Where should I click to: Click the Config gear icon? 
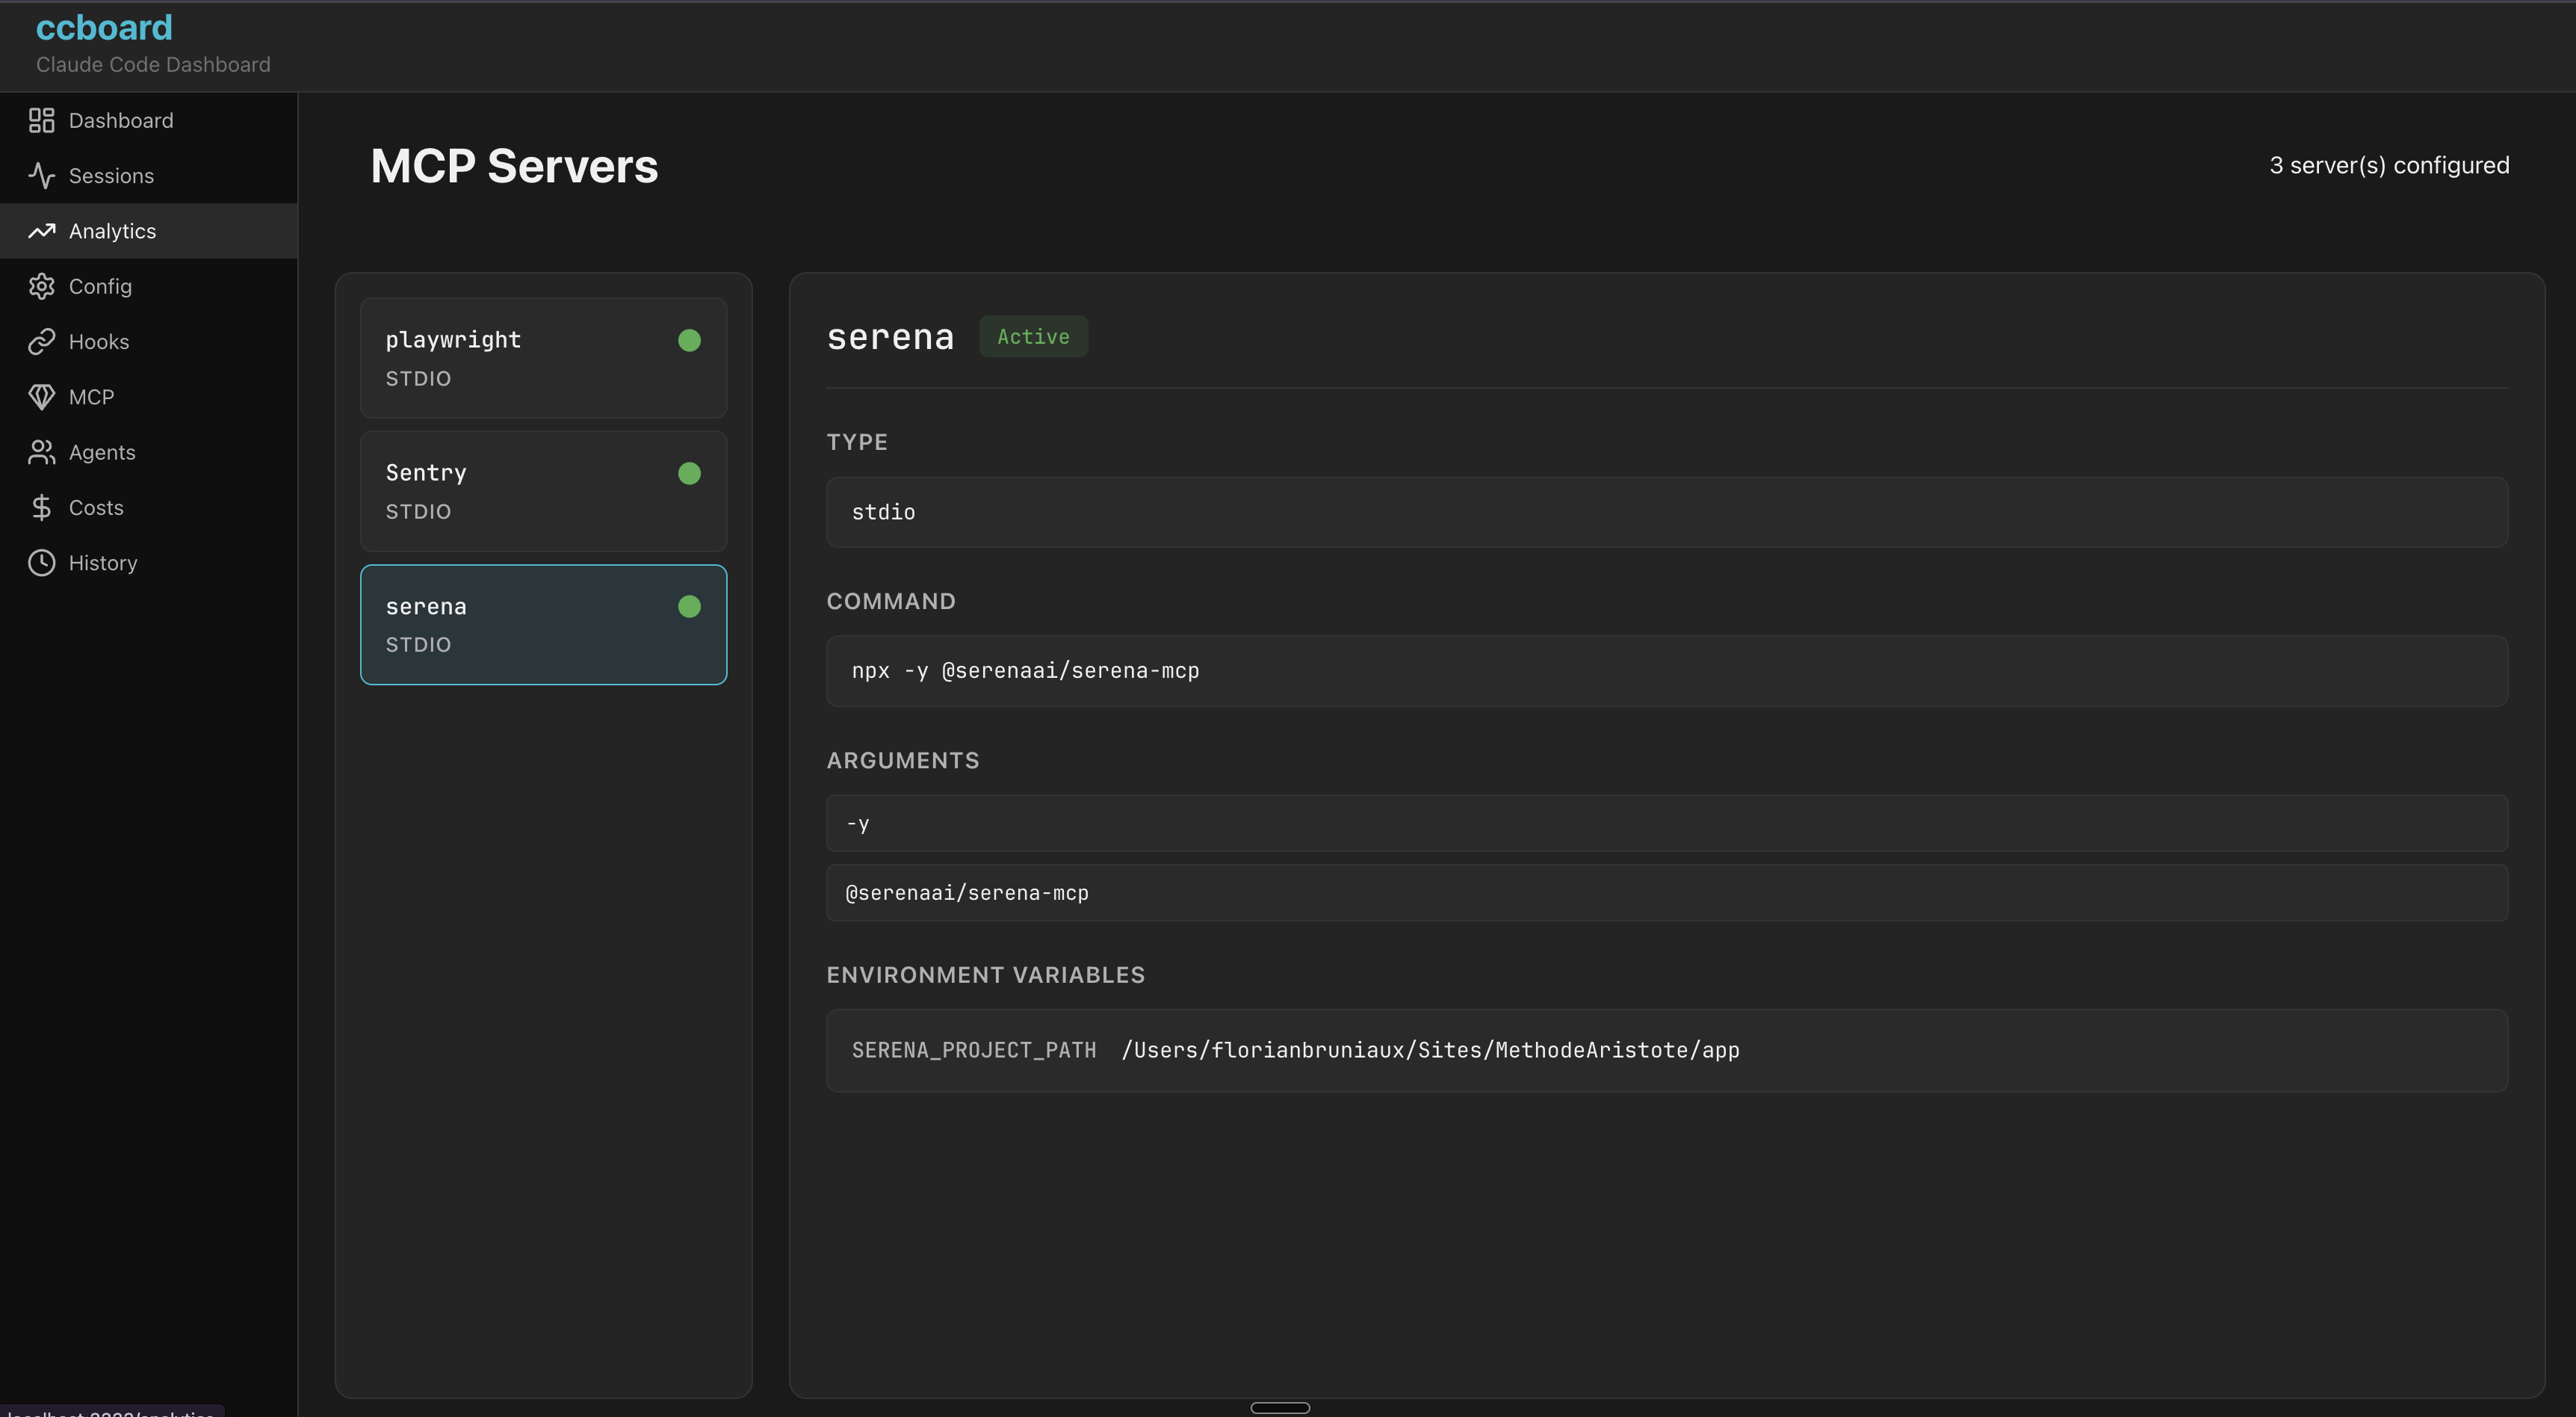pos(41,287)
